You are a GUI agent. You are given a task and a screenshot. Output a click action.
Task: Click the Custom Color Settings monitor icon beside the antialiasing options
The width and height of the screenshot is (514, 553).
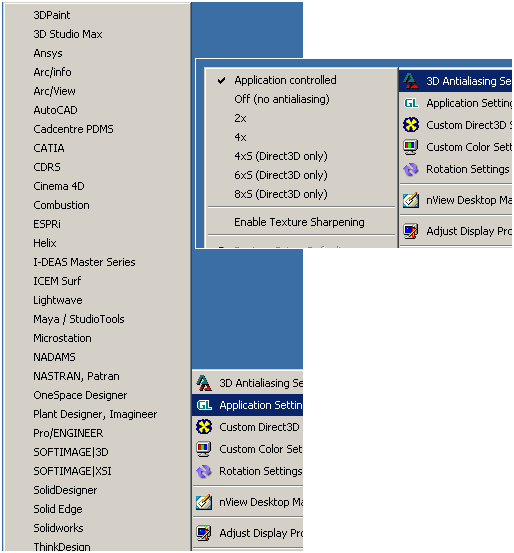click(x=411, y=147)
